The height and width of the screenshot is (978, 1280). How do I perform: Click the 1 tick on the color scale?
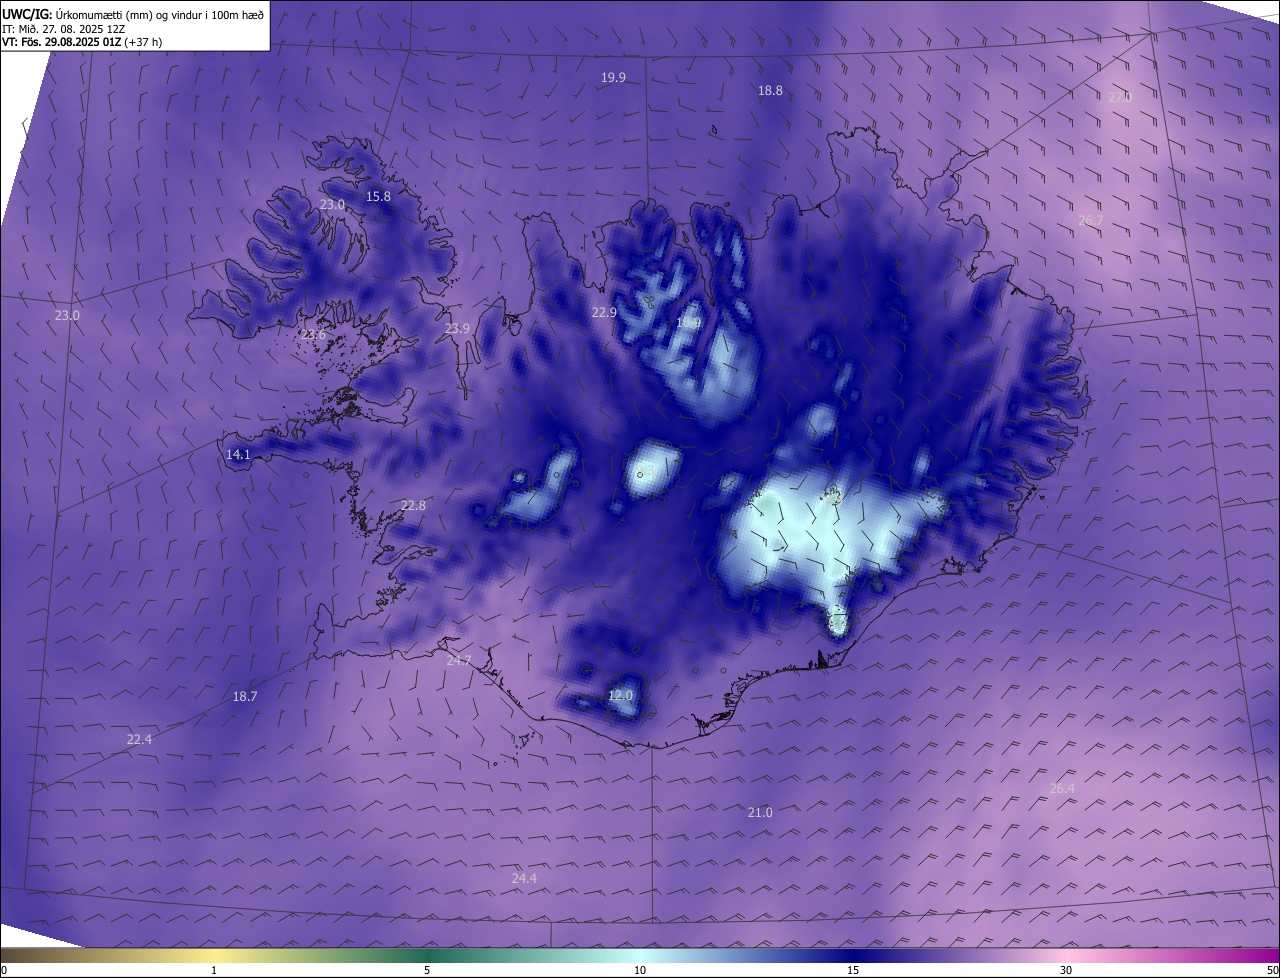point(214,970)
